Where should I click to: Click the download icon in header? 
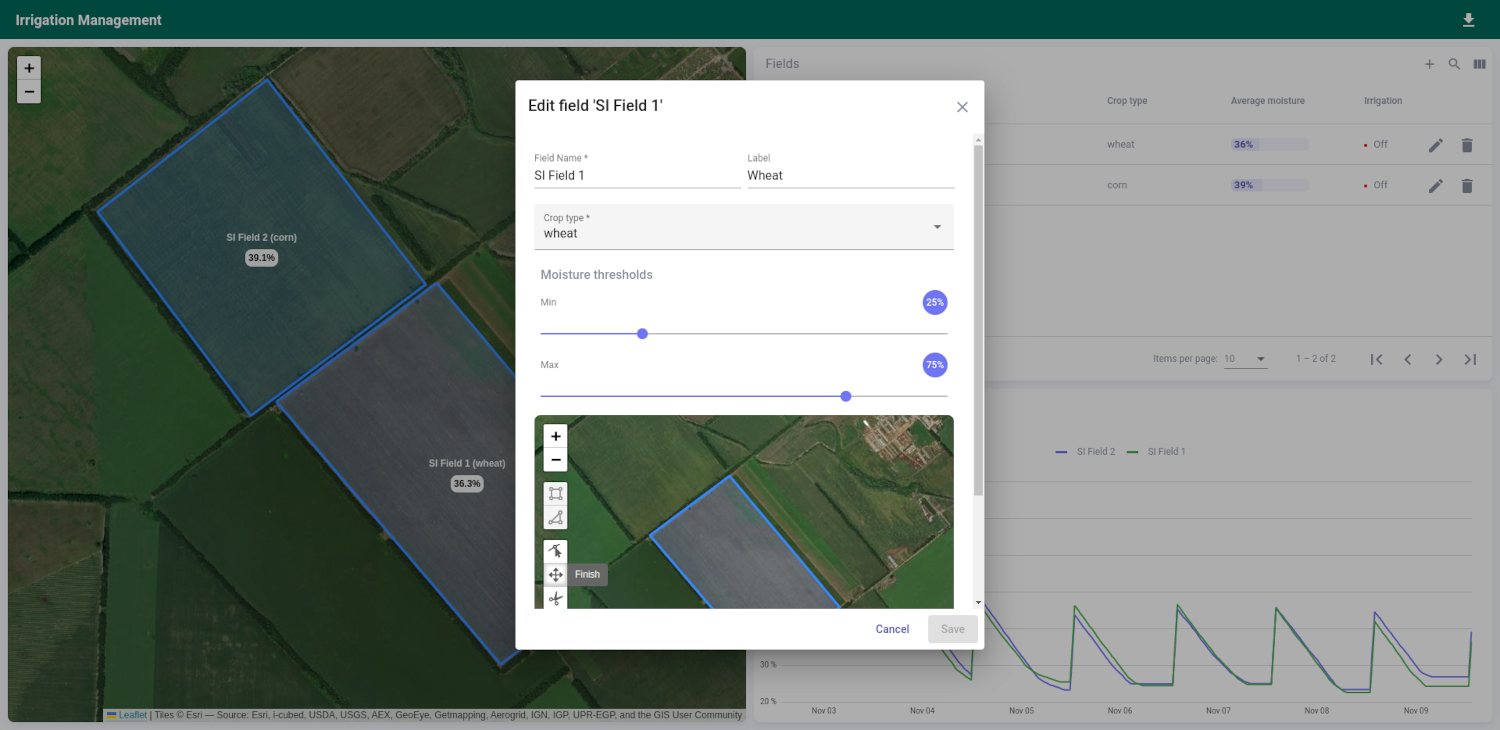point(1468,20)
